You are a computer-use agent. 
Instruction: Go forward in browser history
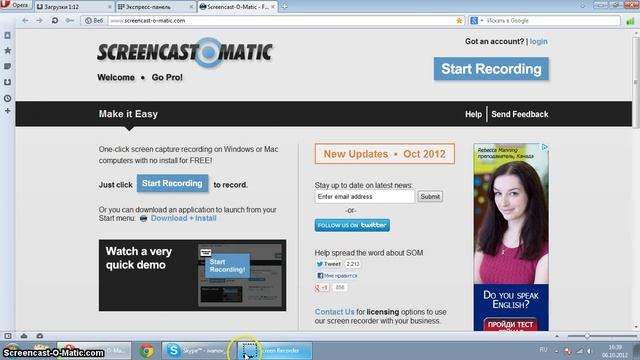coord(40,20)
